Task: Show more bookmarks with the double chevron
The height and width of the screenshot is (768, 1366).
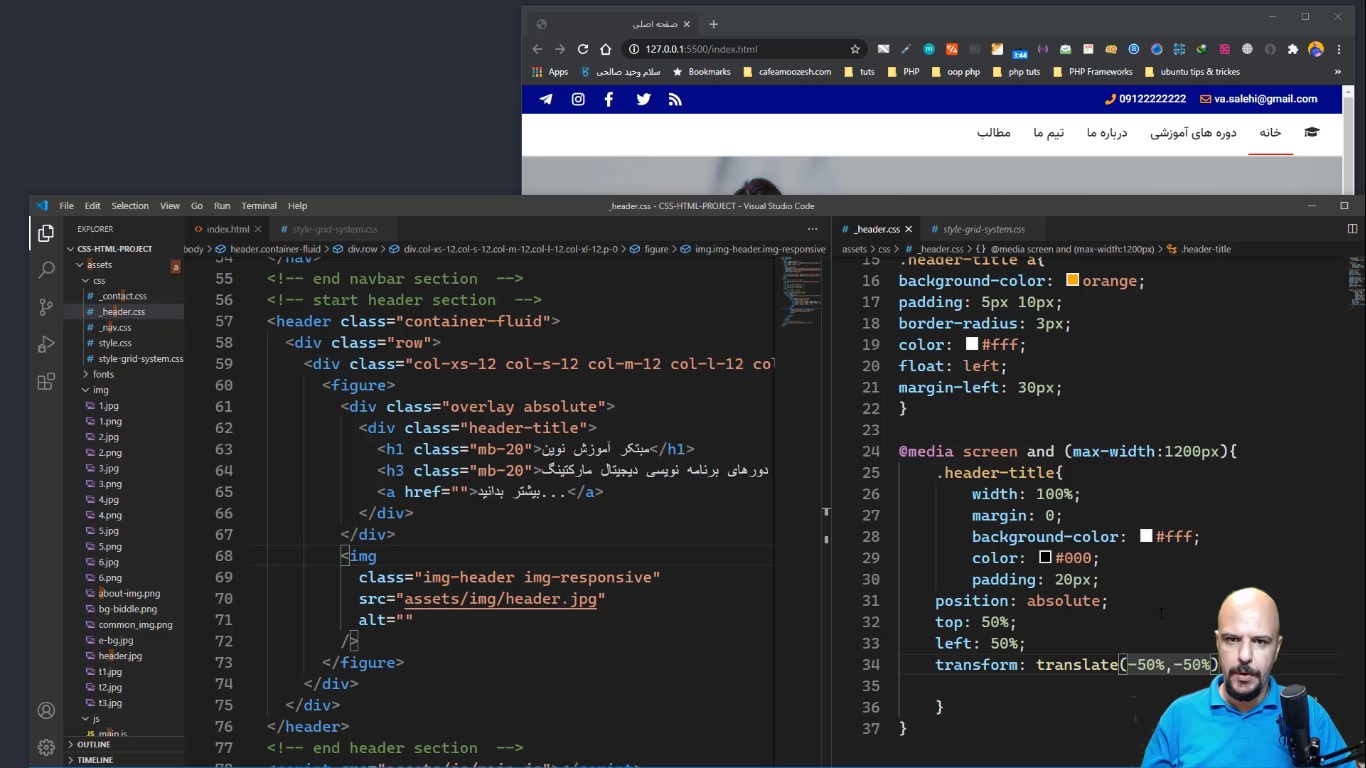Action: 1338,72
